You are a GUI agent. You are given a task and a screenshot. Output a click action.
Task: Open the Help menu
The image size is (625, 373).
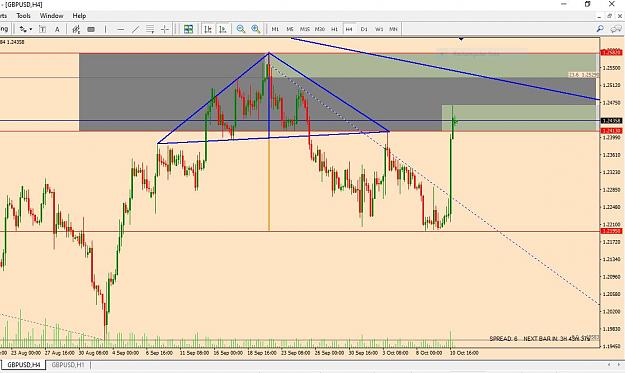79,16
